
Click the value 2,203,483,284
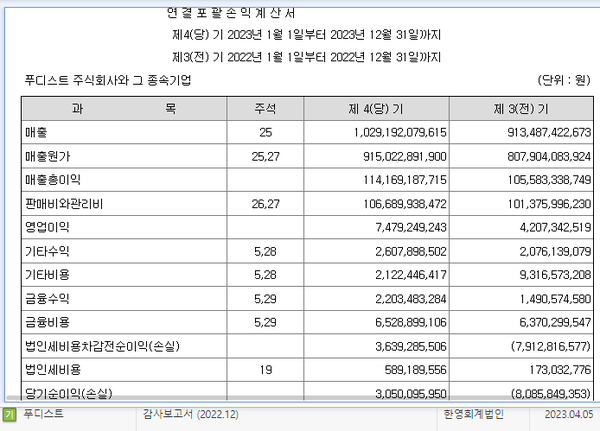411,299
